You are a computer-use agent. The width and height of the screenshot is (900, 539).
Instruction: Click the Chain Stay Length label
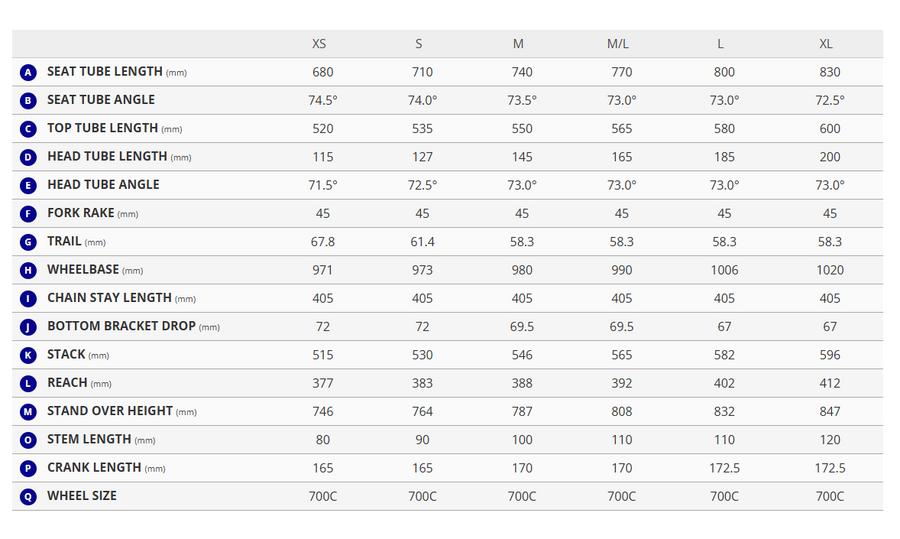(121, 298)
